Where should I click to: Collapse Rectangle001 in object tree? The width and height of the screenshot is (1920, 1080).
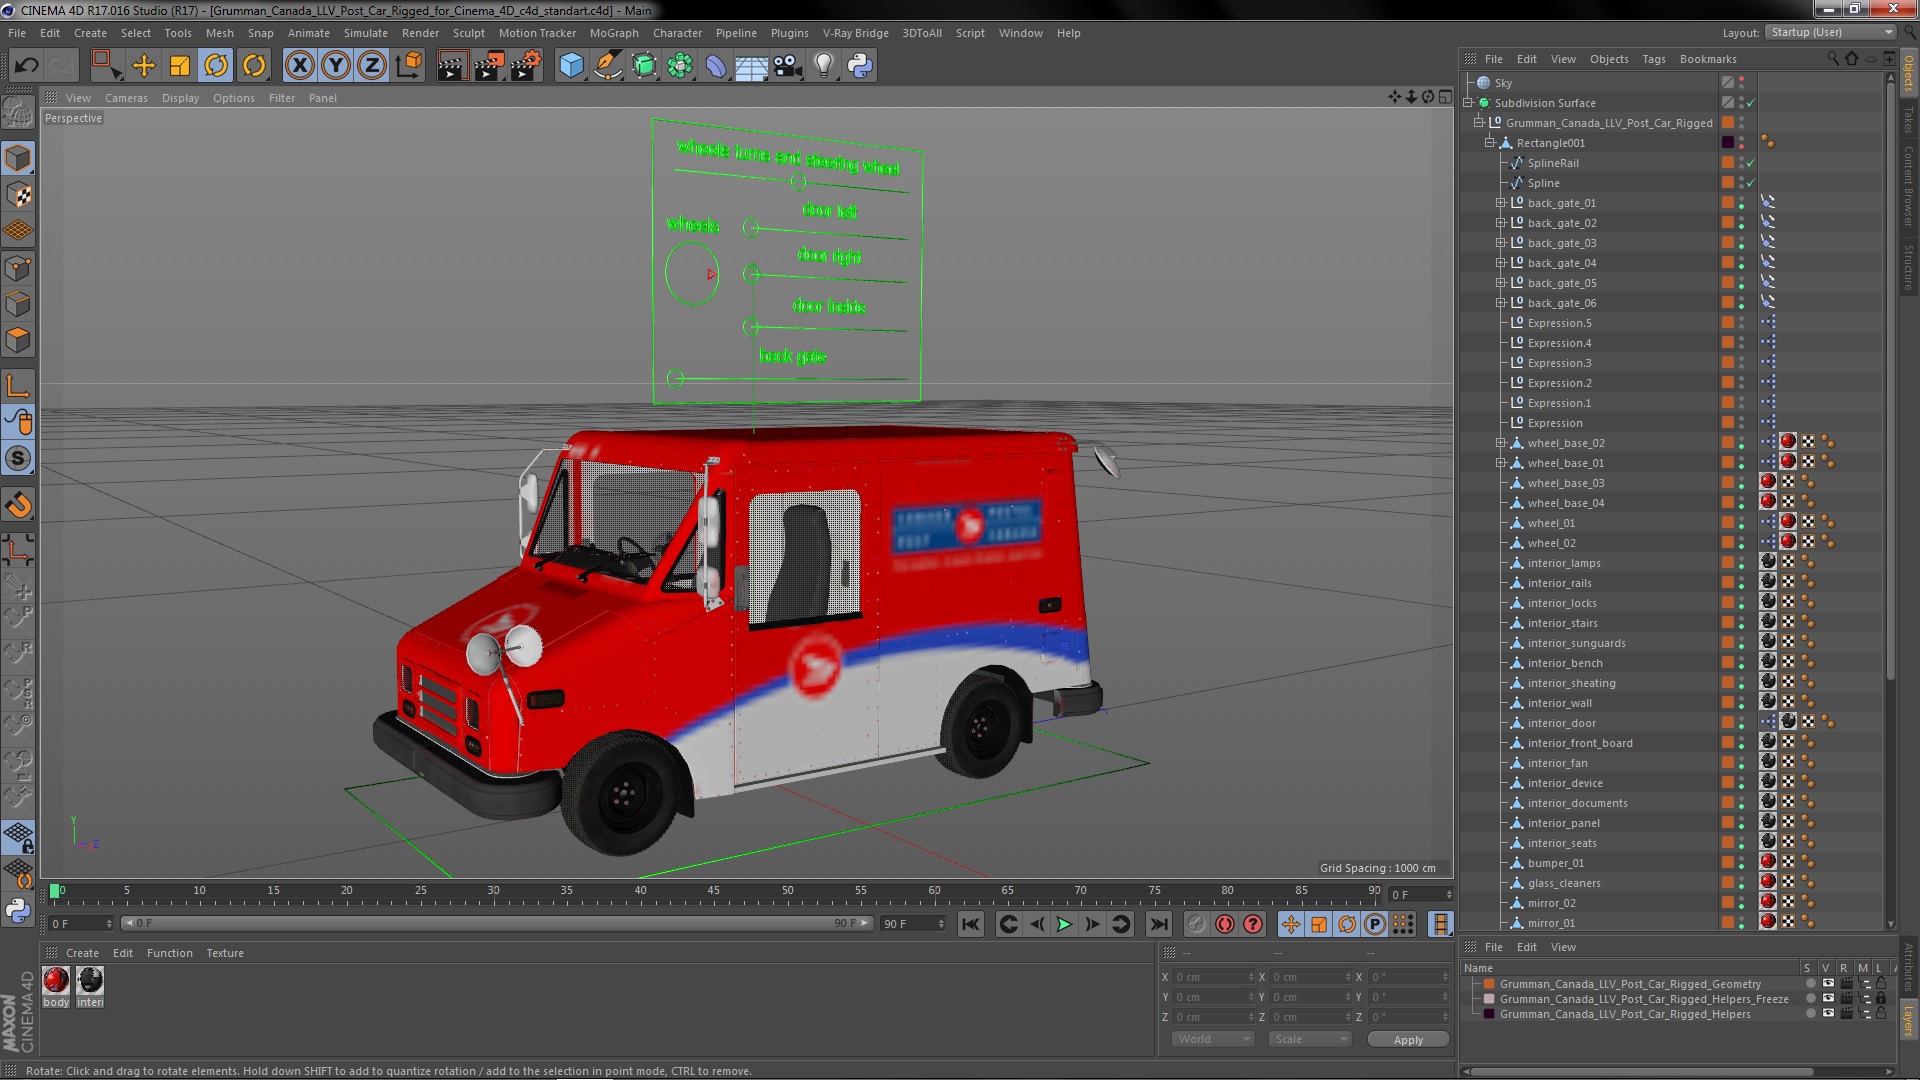click(x=1489, y=143)
